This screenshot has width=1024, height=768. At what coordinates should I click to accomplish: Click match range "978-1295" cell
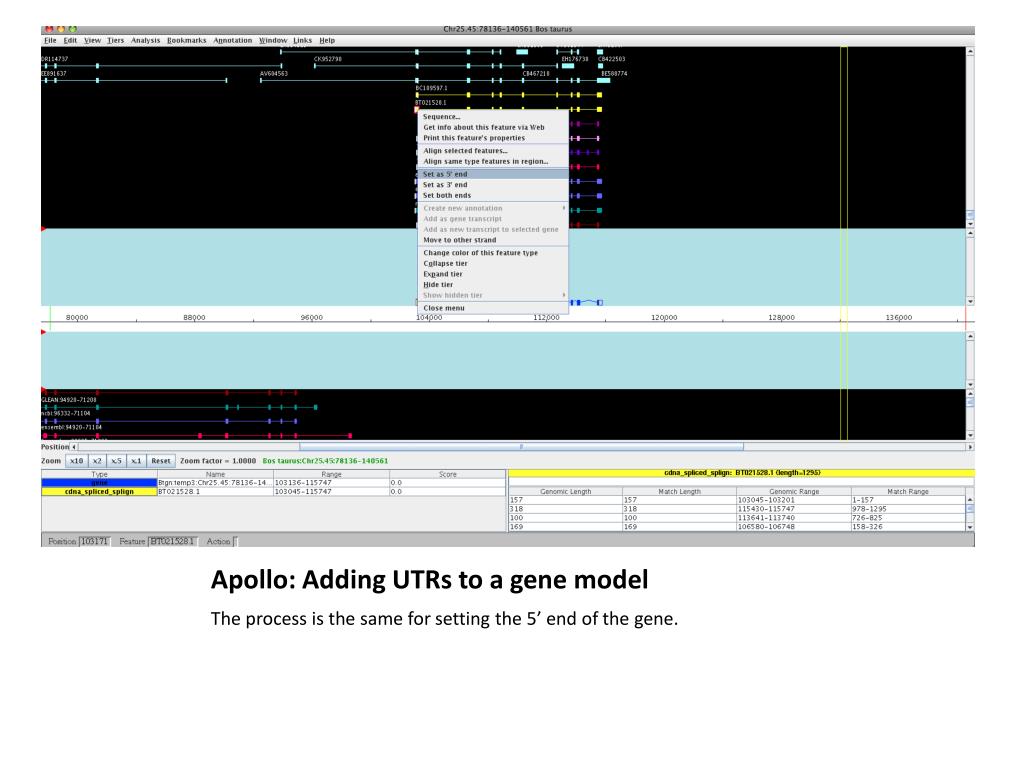pos(908,509)
